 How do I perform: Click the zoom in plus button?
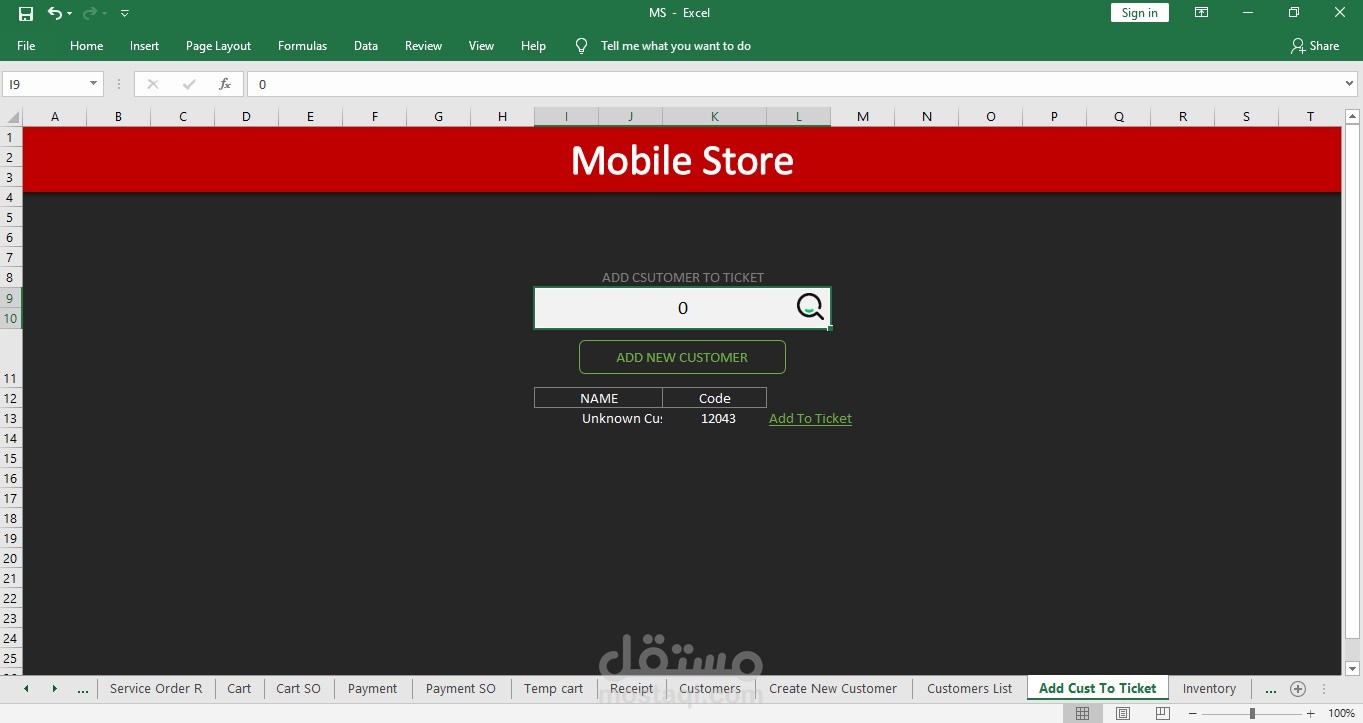pos(1311,714)
